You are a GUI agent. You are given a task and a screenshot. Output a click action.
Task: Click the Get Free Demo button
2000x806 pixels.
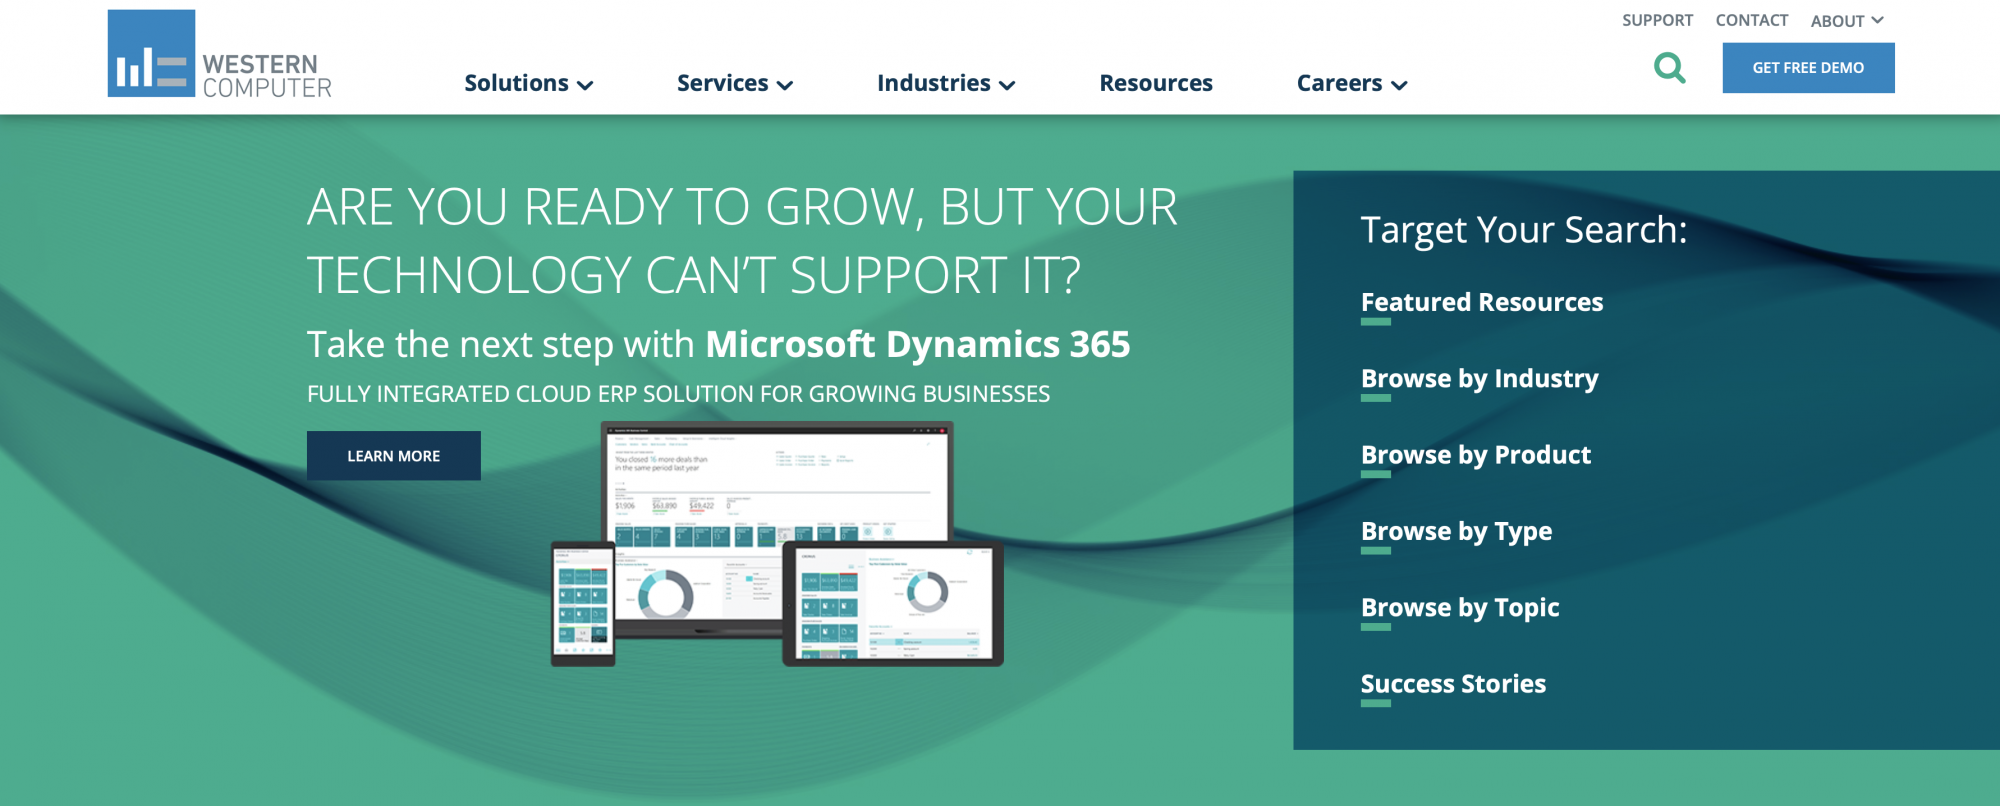1808,68
